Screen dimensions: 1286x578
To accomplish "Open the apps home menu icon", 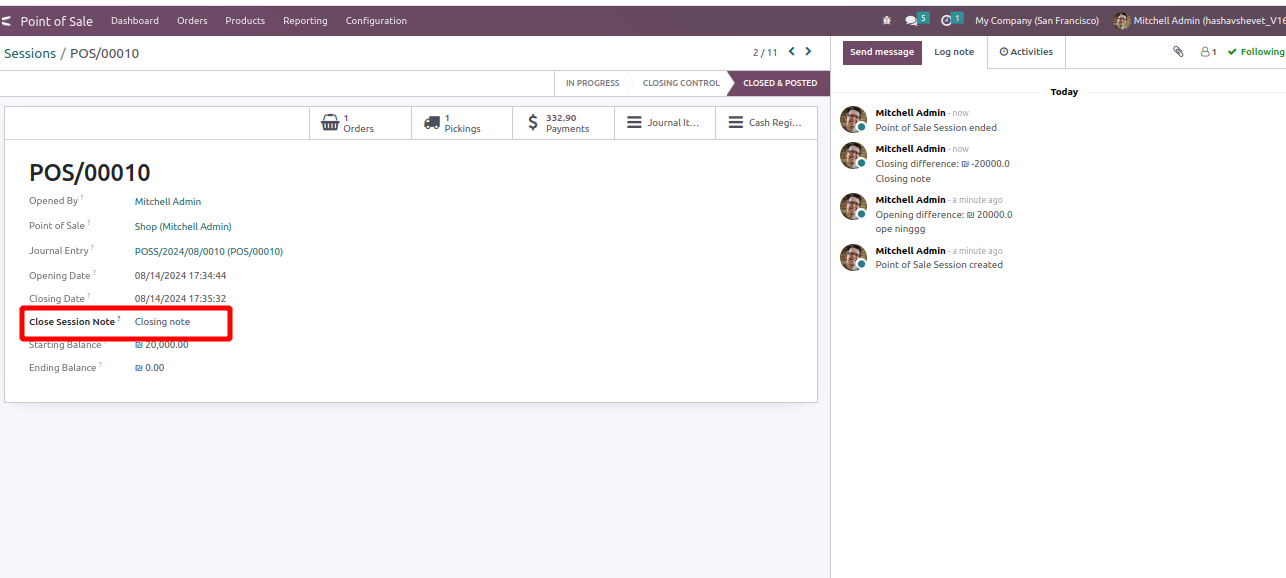I will click(6, 21).
